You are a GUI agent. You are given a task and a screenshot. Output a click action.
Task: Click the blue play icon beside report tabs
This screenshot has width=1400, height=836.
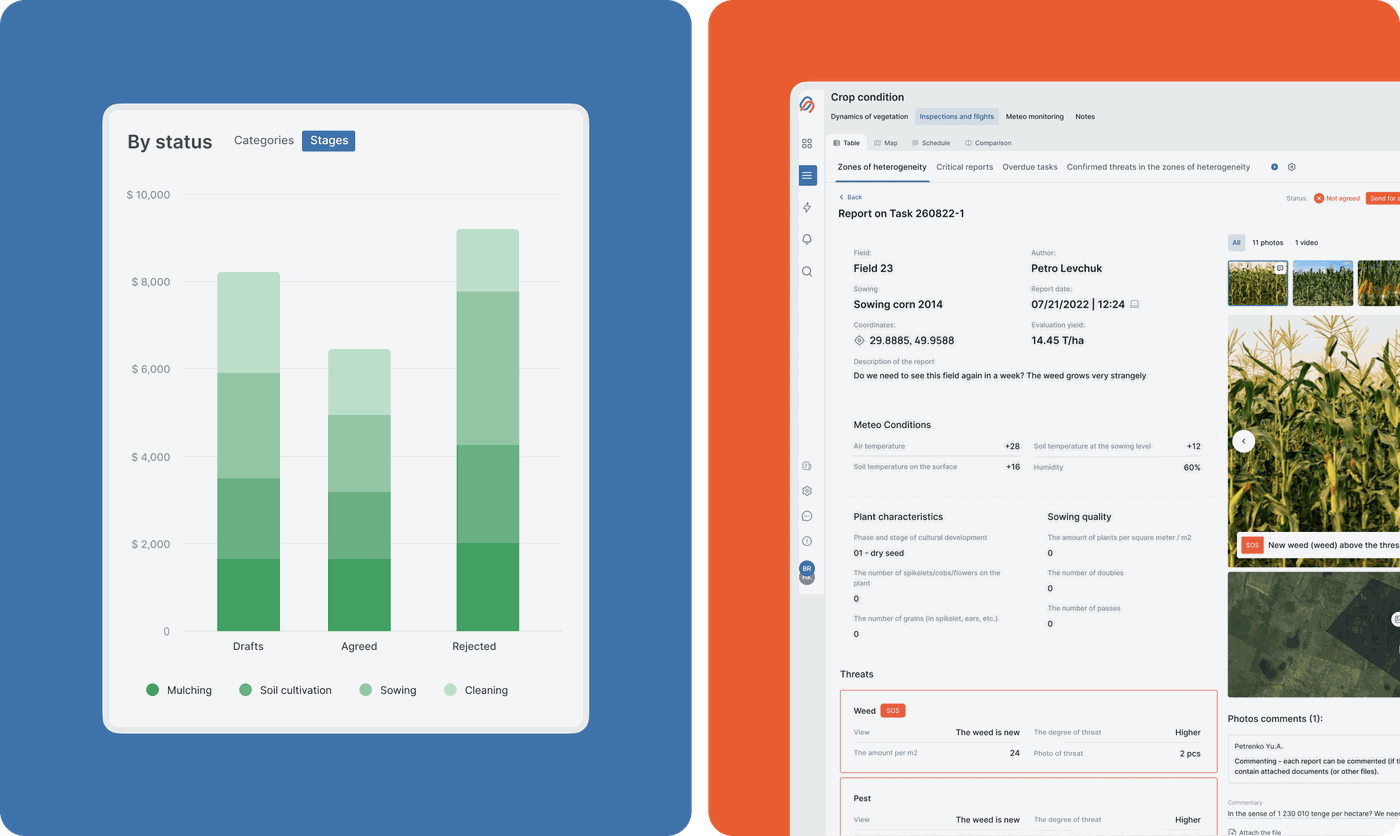[1274, 167]
